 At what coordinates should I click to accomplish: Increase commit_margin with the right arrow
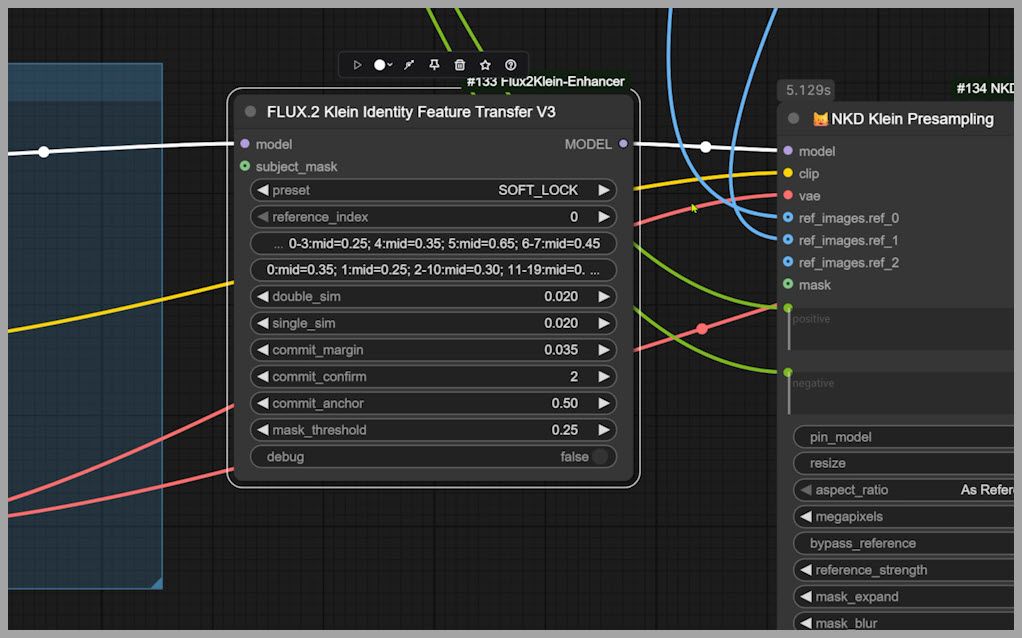[604, 350]
